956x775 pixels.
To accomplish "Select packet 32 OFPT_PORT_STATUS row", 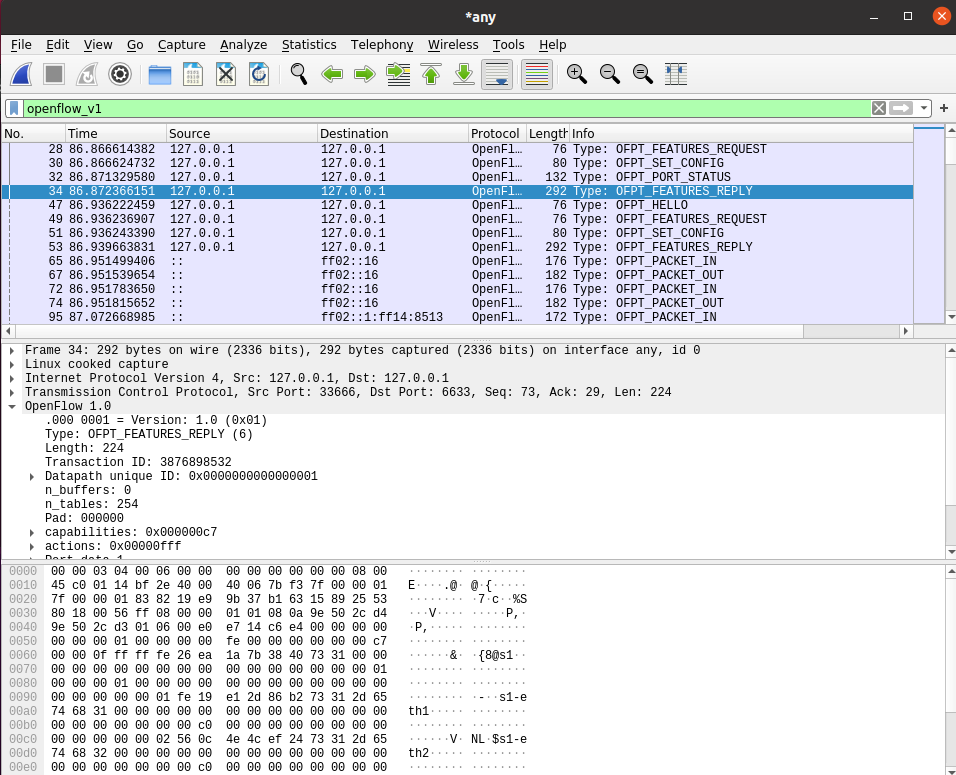I will 457,177.
